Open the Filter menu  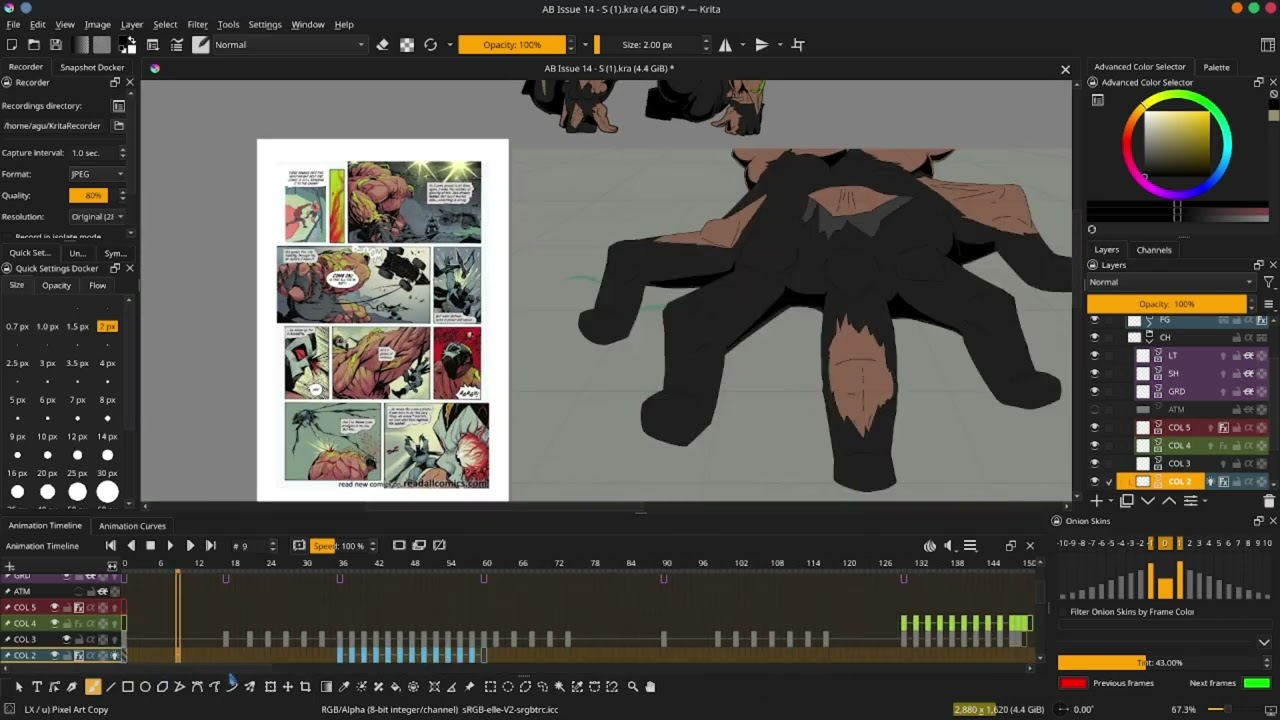198,24
